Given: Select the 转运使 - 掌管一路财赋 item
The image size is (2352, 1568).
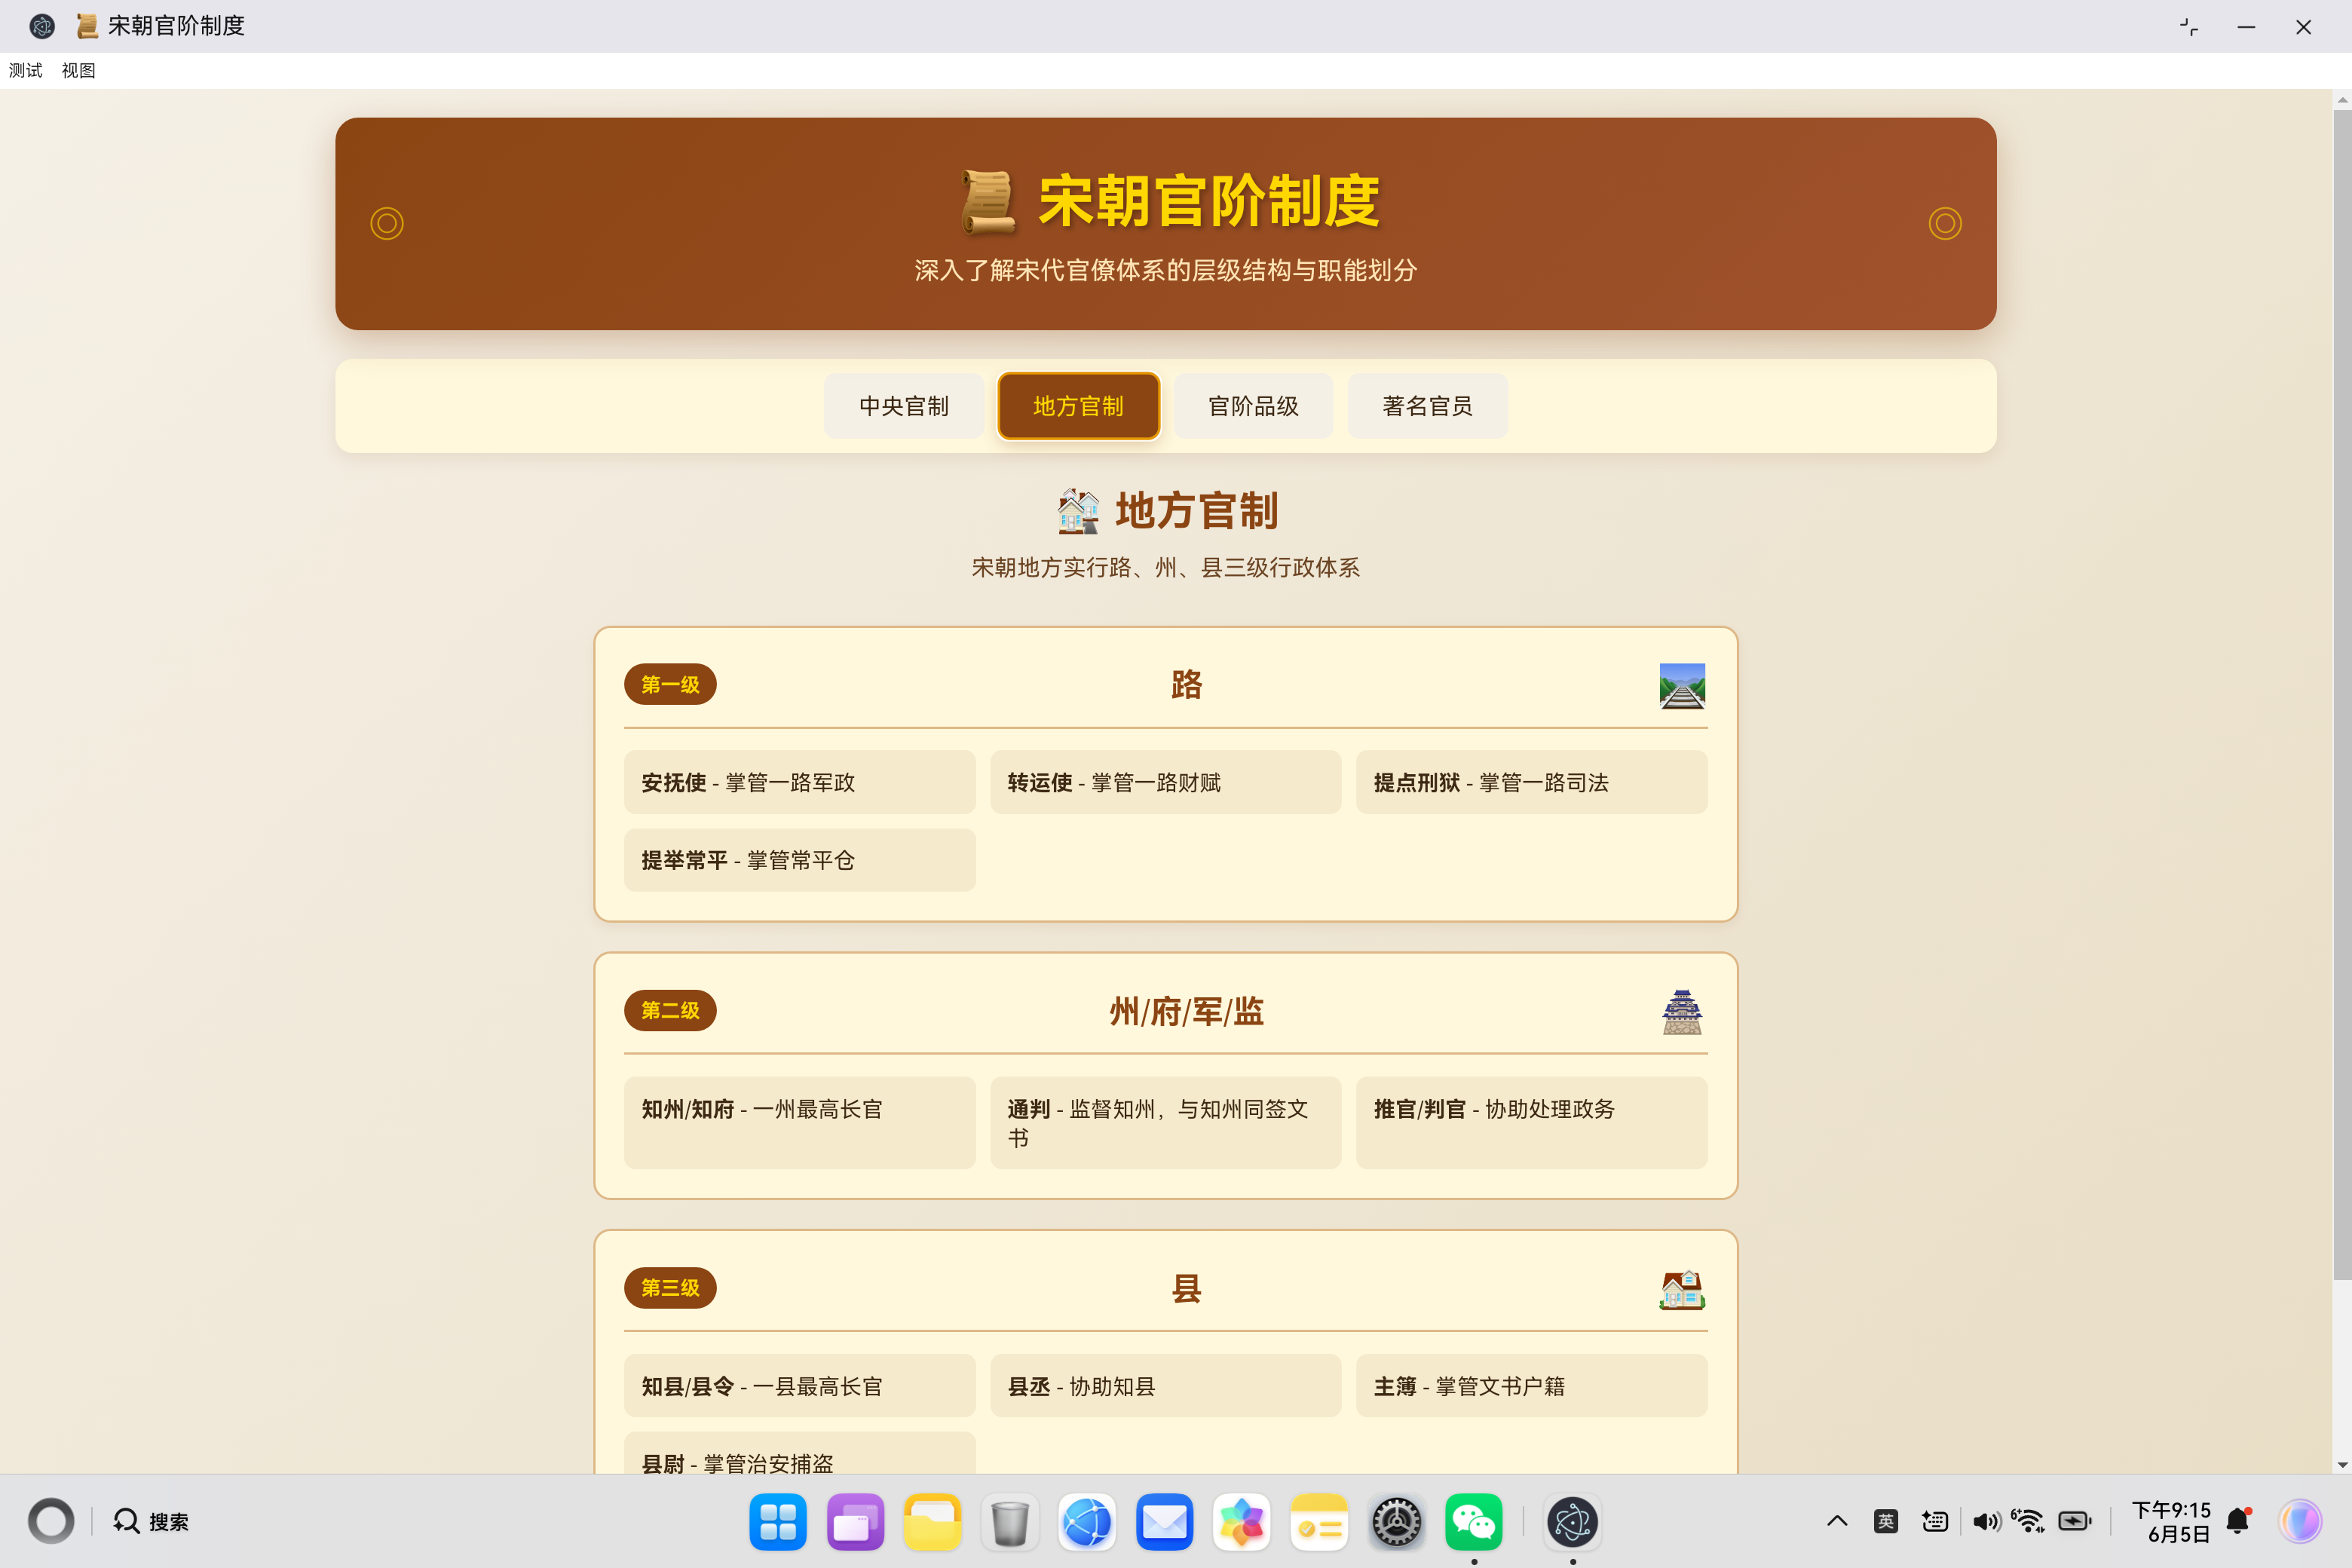Looking at the screenshot, I should [1166, 782].
